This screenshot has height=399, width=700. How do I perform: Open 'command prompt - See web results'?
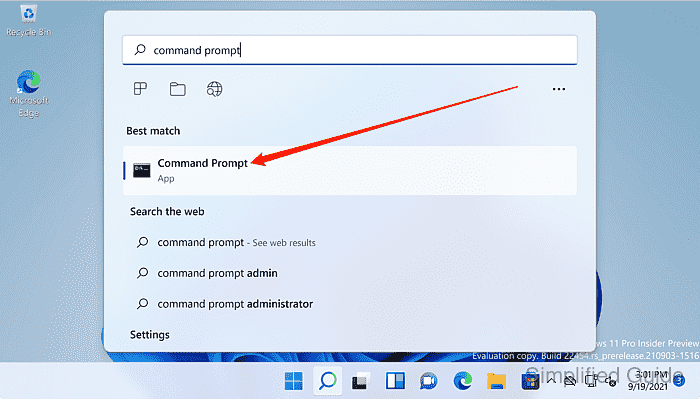pos(236,242)
